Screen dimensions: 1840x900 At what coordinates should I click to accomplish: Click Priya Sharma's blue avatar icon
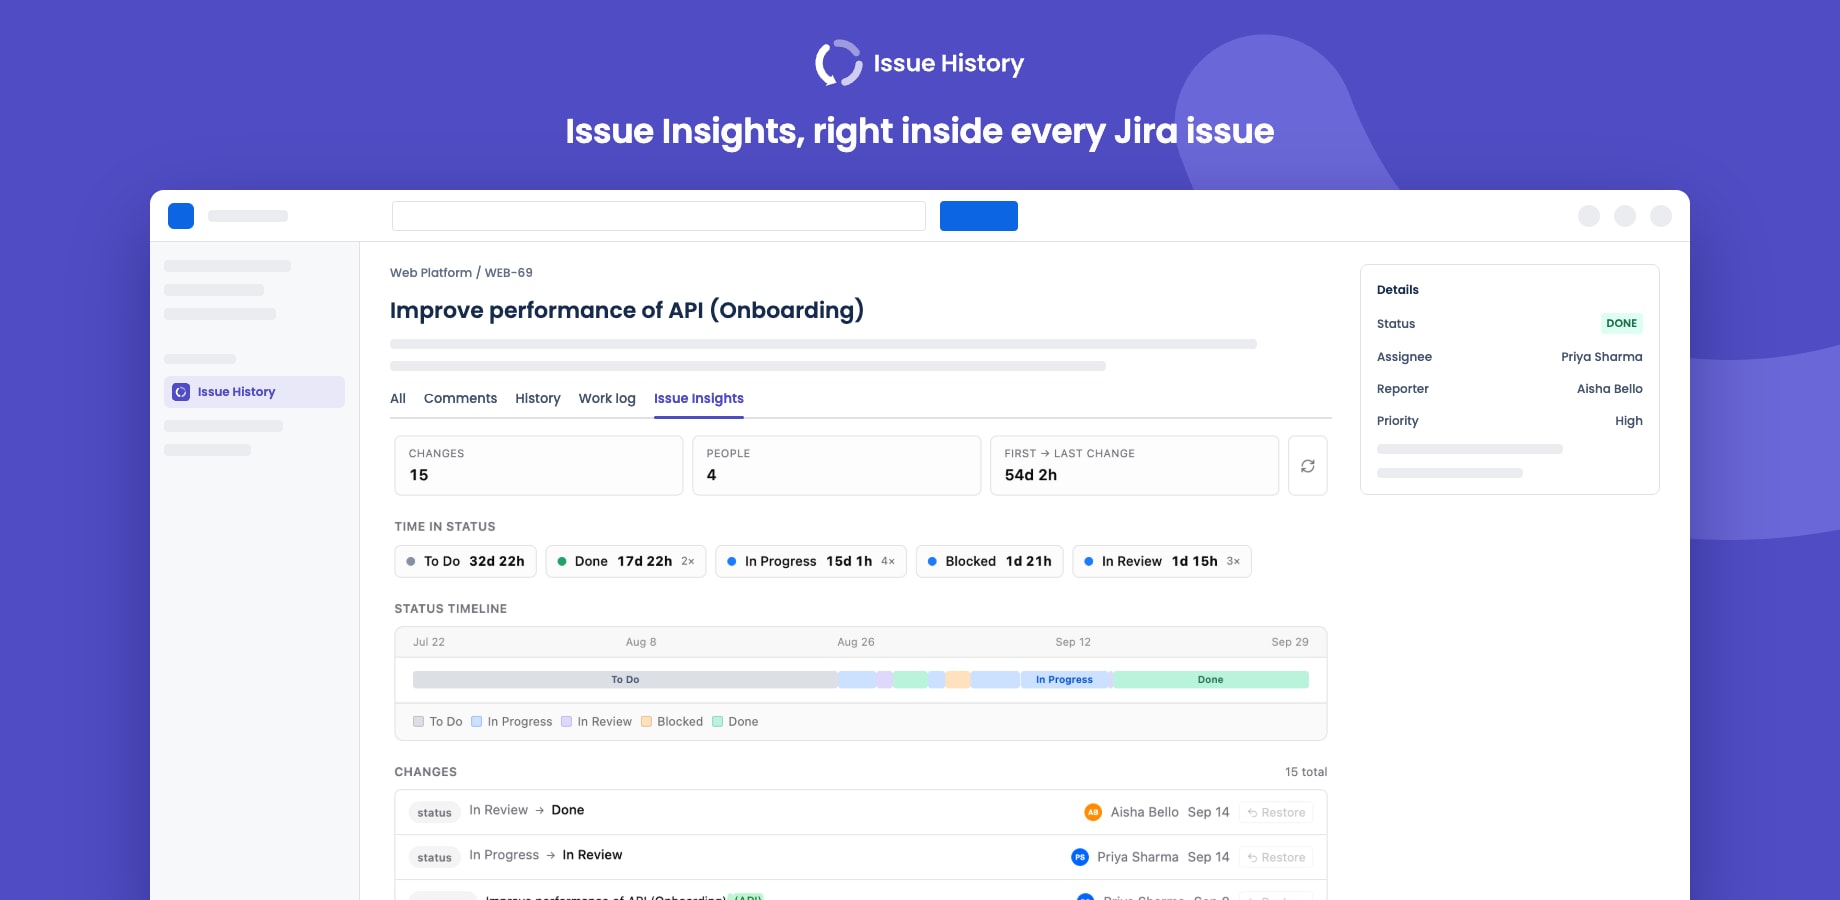point(1080,857)
